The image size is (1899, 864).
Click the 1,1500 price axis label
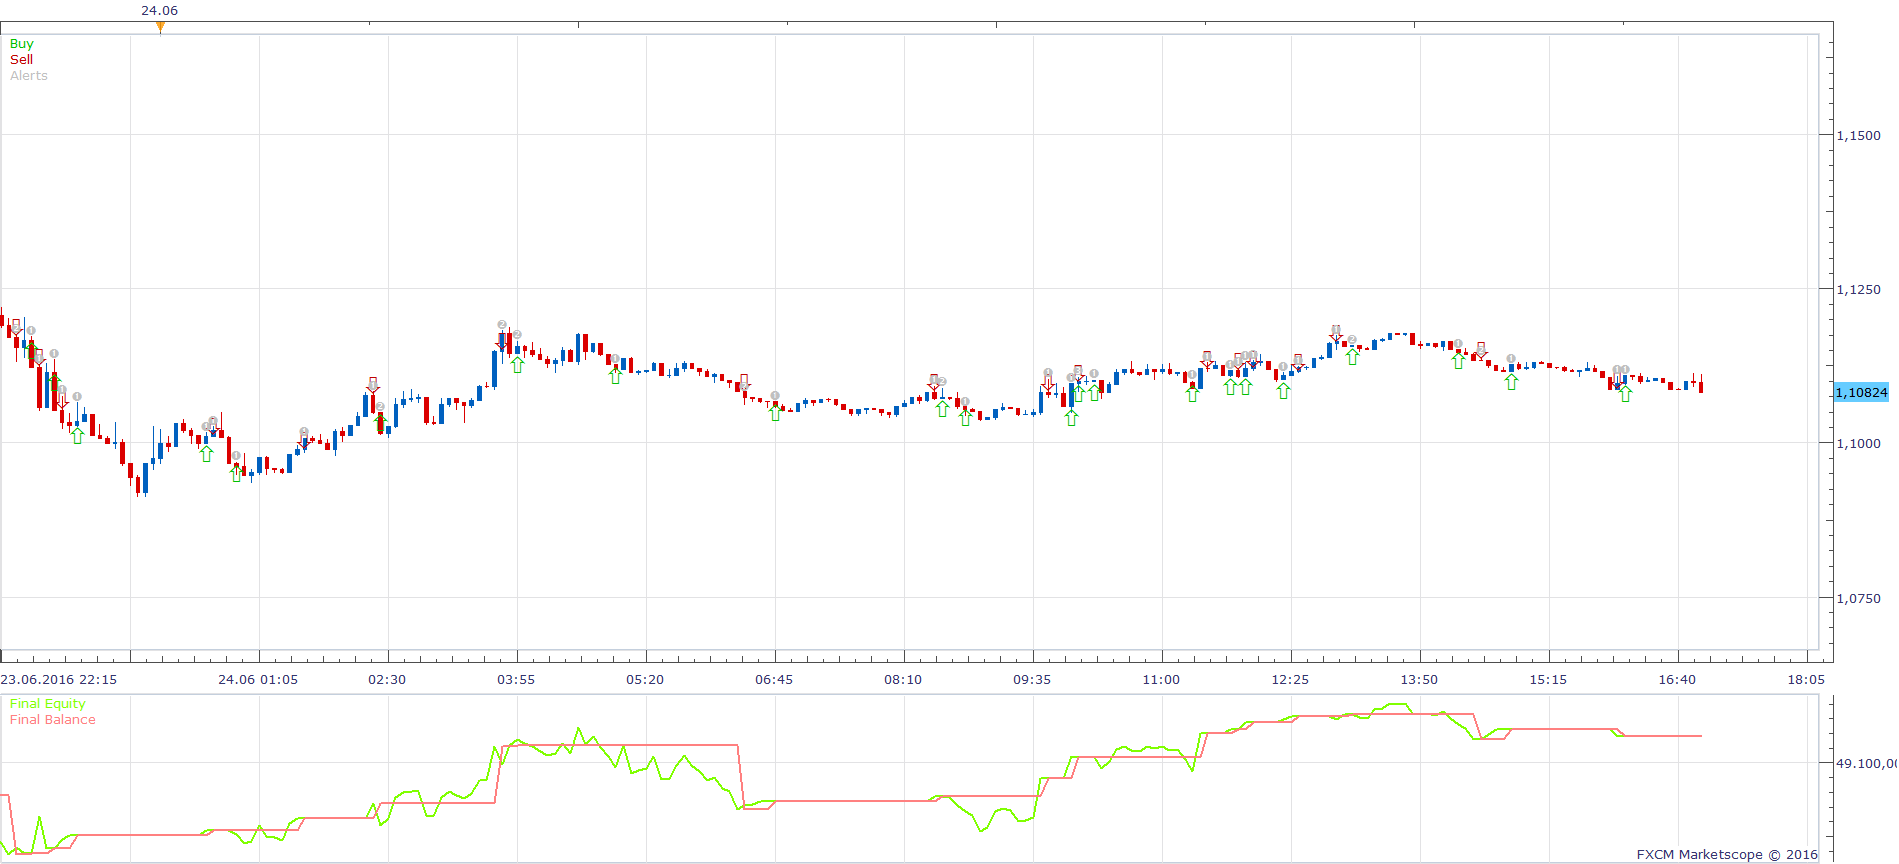(1858, 135)
